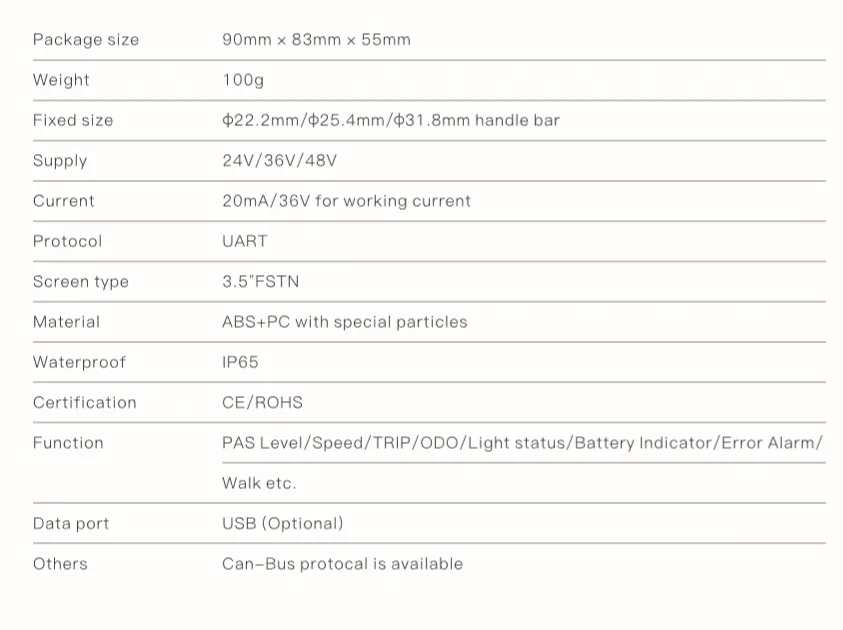Click the USB (Optional) data port value
843x630 pixels.
click(282, 524)
